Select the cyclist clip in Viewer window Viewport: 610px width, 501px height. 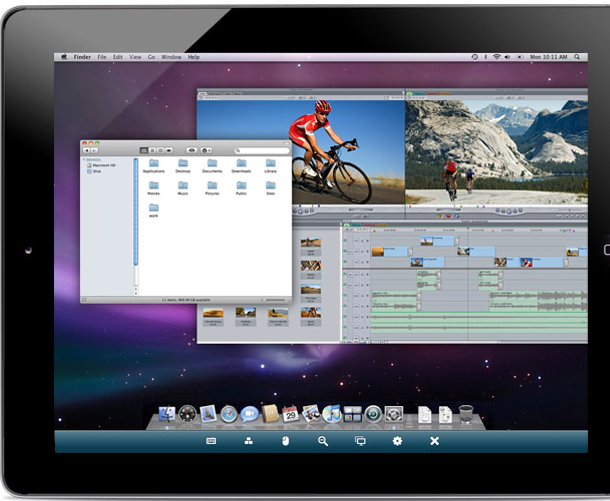[301, 152]
